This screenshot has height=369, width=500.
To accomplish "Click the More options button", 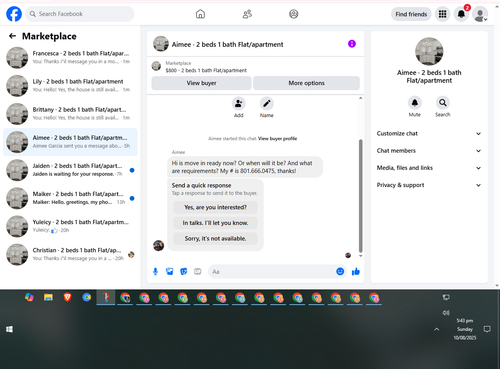I will click(x=306, y=83).
